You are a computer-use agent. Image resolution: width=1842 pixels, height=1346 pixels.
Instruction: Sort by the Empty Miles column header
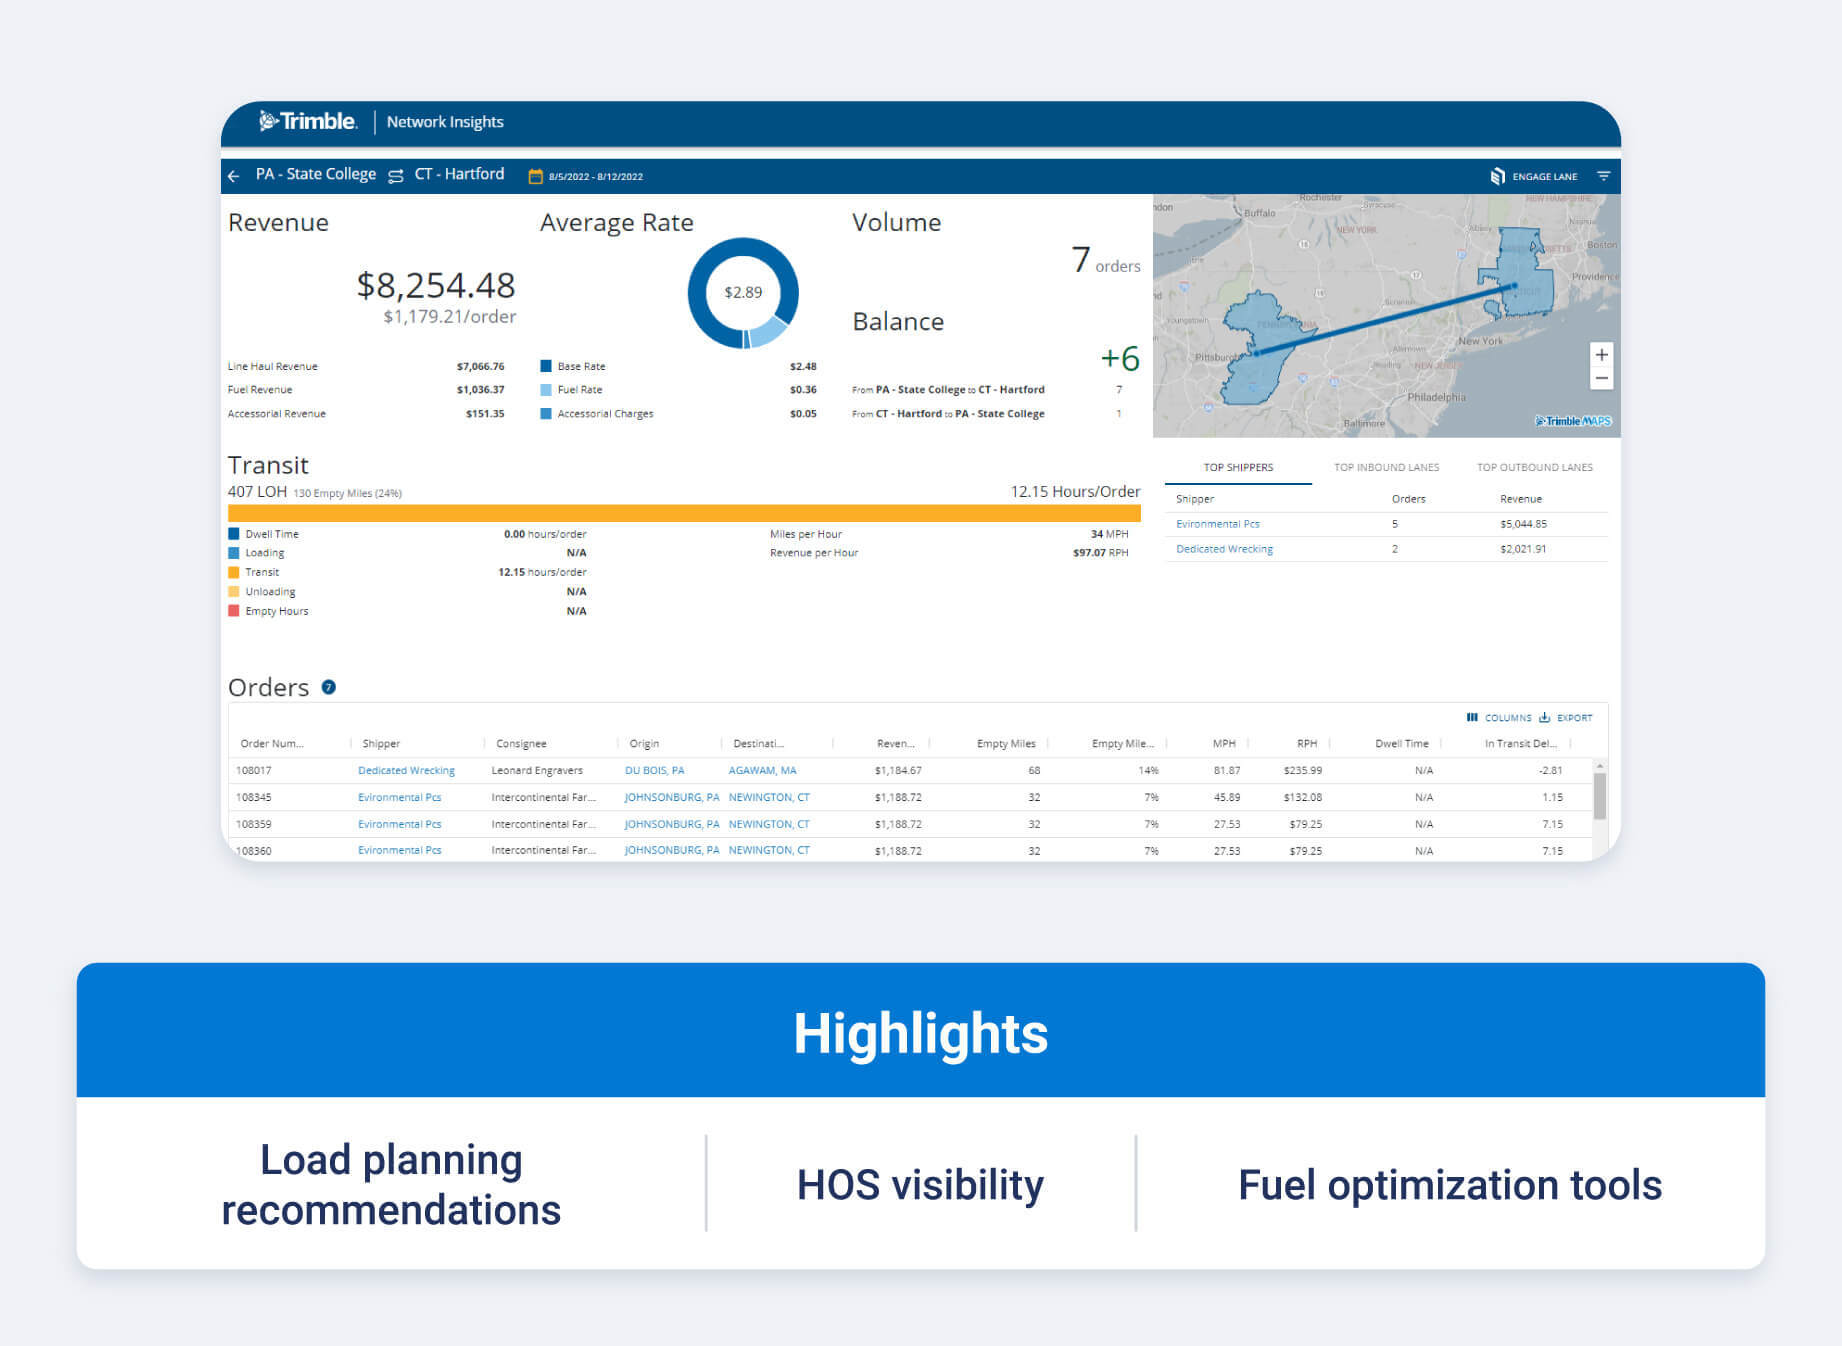tap(1006, 744)
